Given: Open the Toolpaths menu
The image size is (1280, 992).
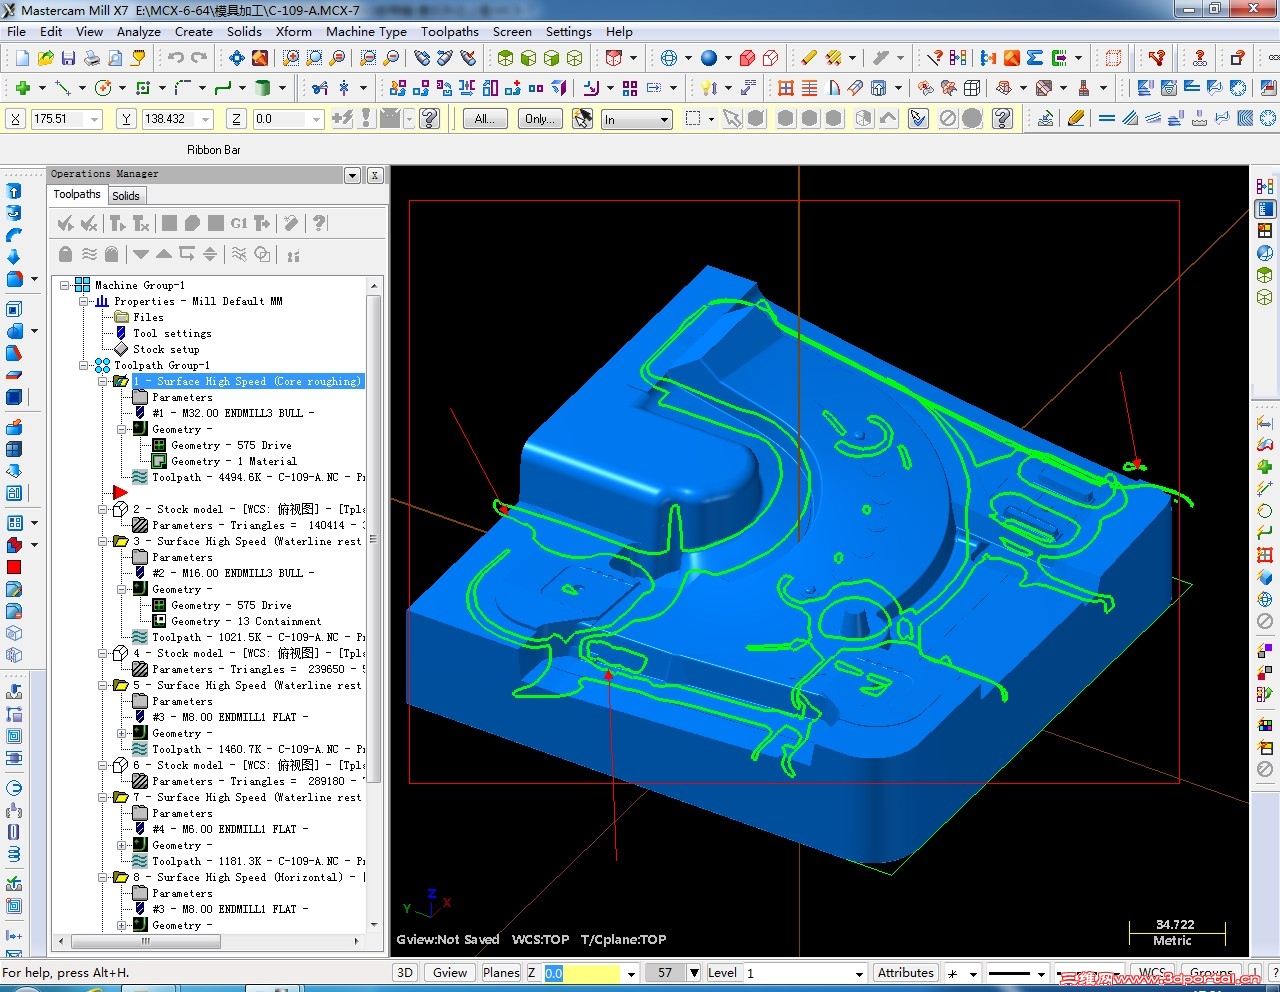Looking at the screenshot, I should pyautogui.click(x=449, y=31).
